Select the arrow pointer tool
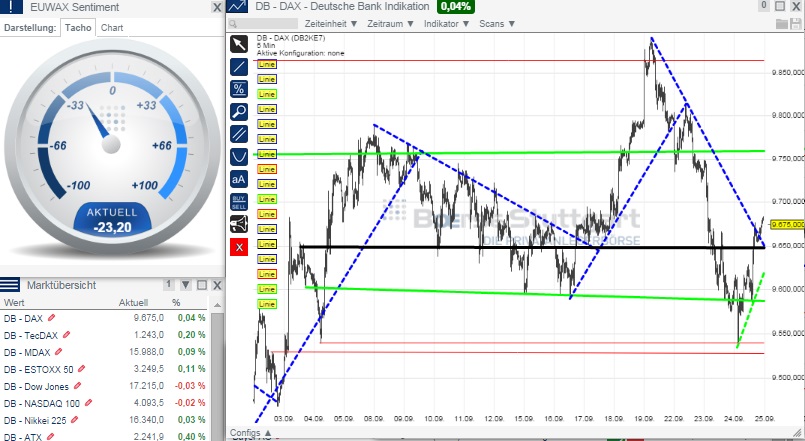This screenshot has width=805, height=441. click(x=239, y=44)
